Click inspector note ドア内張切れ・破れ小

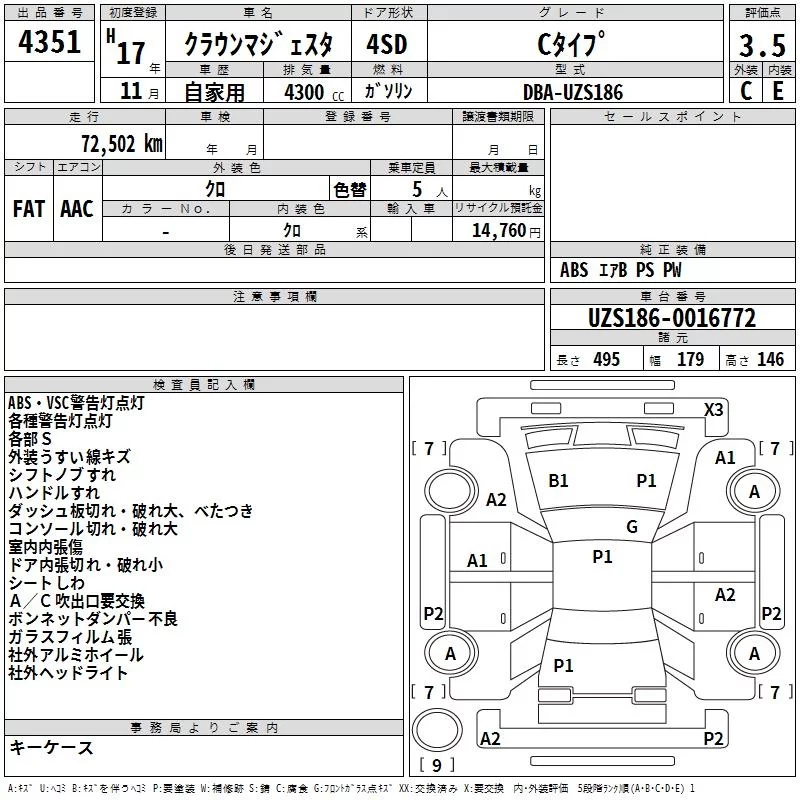[x=85, y=564]
